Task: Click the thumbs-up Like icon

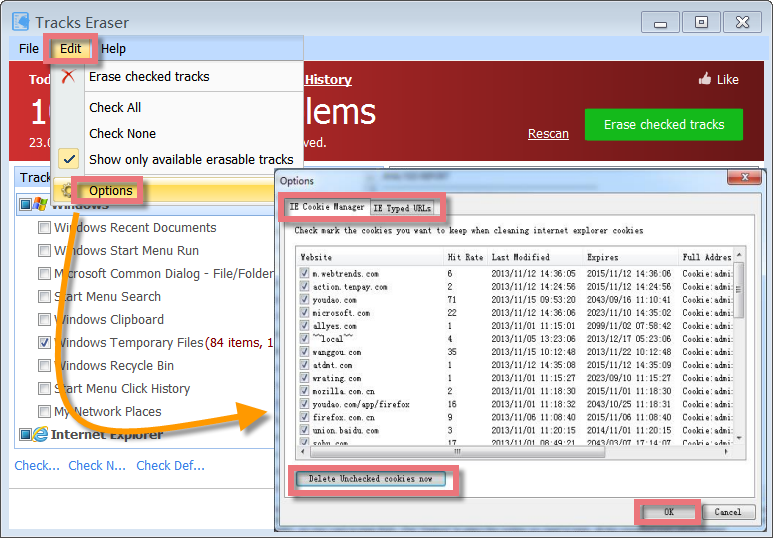Action: tap(704, 79)
